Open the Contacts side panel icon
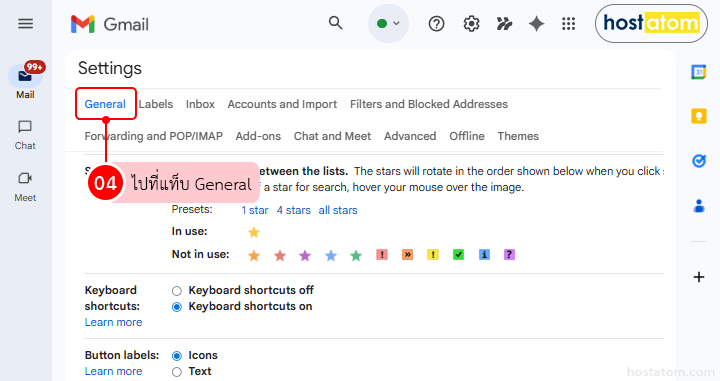Screen dimensions: 720x381 point(699,206)
